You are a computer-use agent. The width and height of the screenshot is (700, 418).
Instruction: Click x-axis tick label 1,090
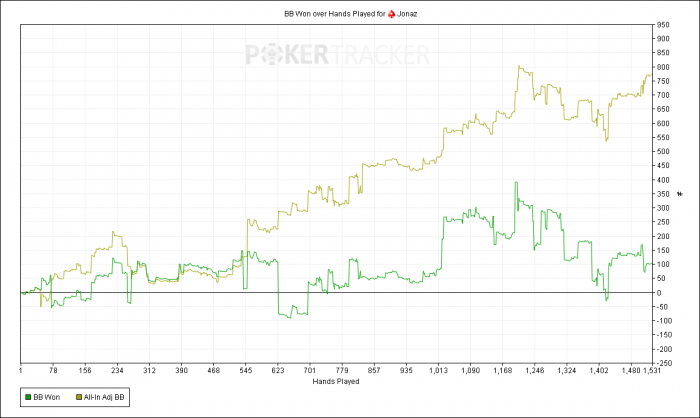coord(470,370)
